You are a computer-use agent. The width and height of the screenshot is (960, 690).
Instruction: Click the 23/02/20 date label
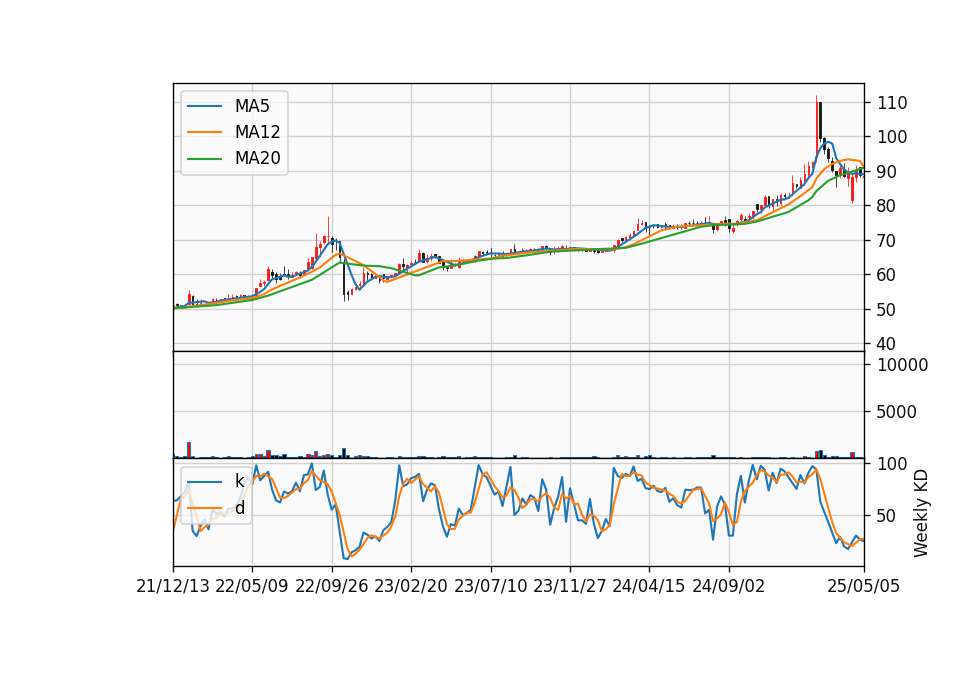[411, 586]
